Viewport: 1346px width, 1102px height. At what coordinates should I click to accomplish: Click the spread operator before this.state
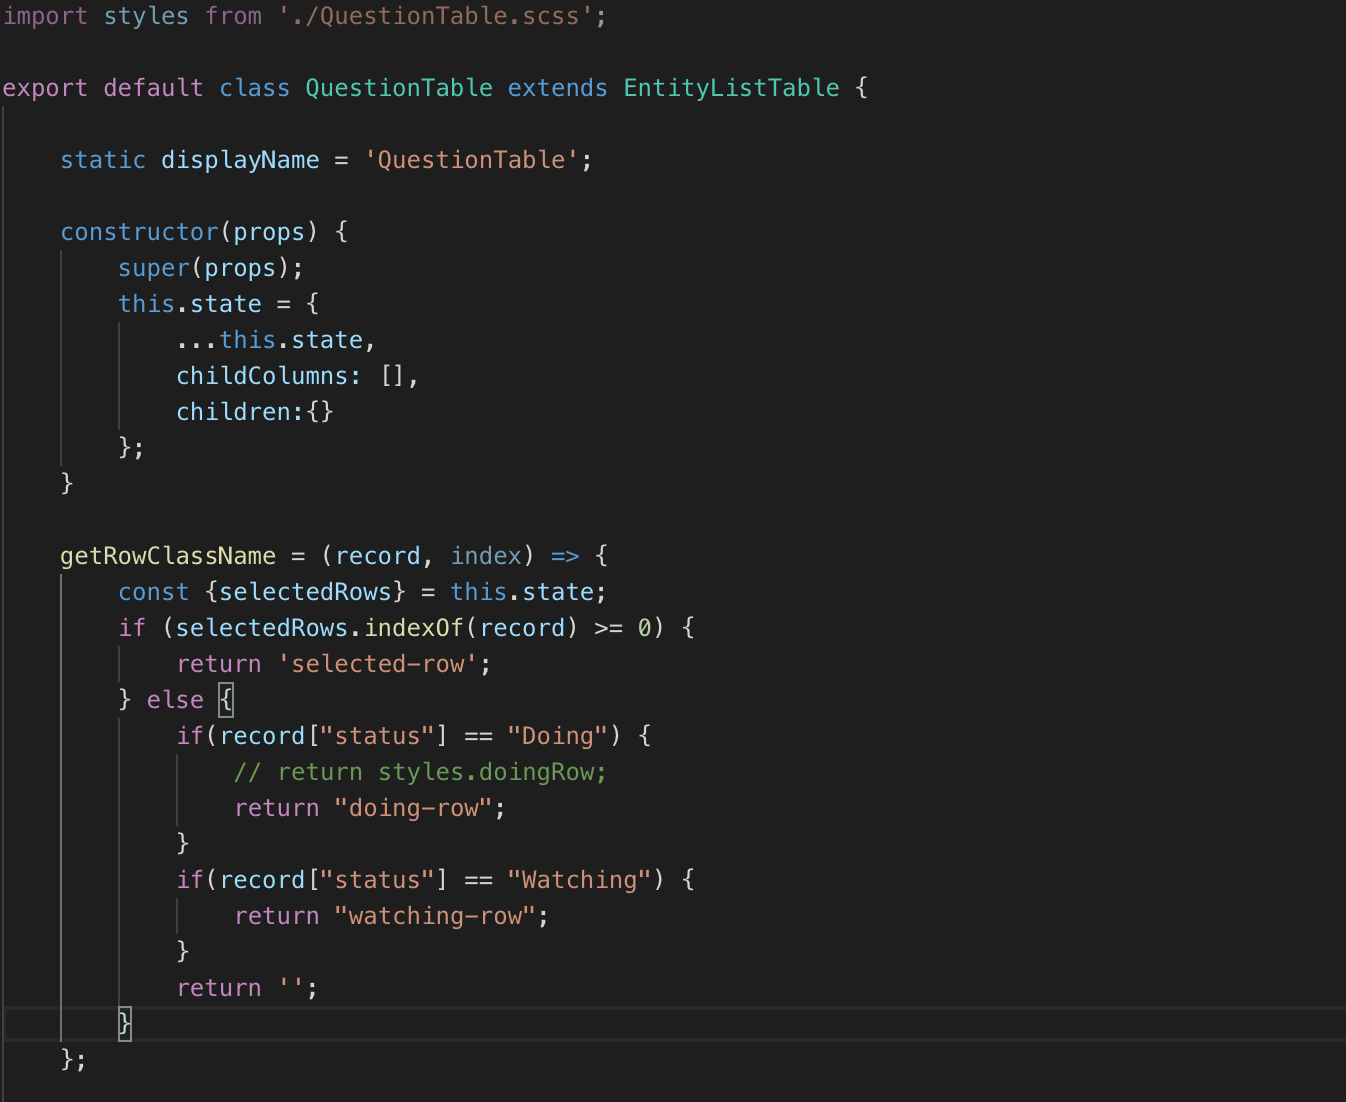[195, 340]
